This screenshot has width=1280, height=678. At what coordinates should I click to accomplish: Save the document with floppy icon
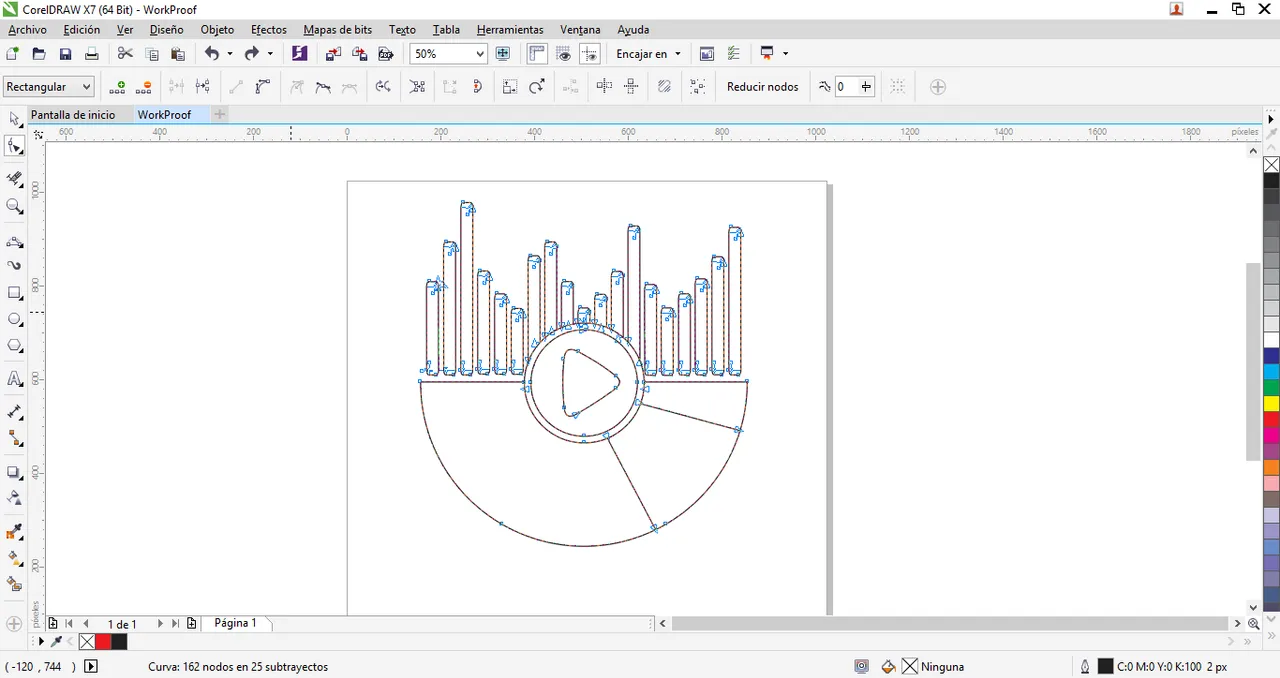click(65, 54)
